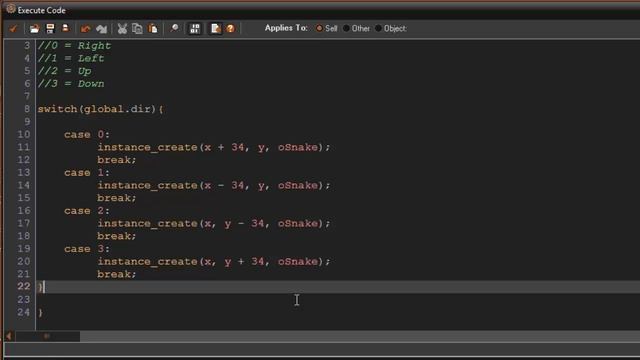Print the code using printer icon
This screenshot has height=360, width=640.
(65, 29)
